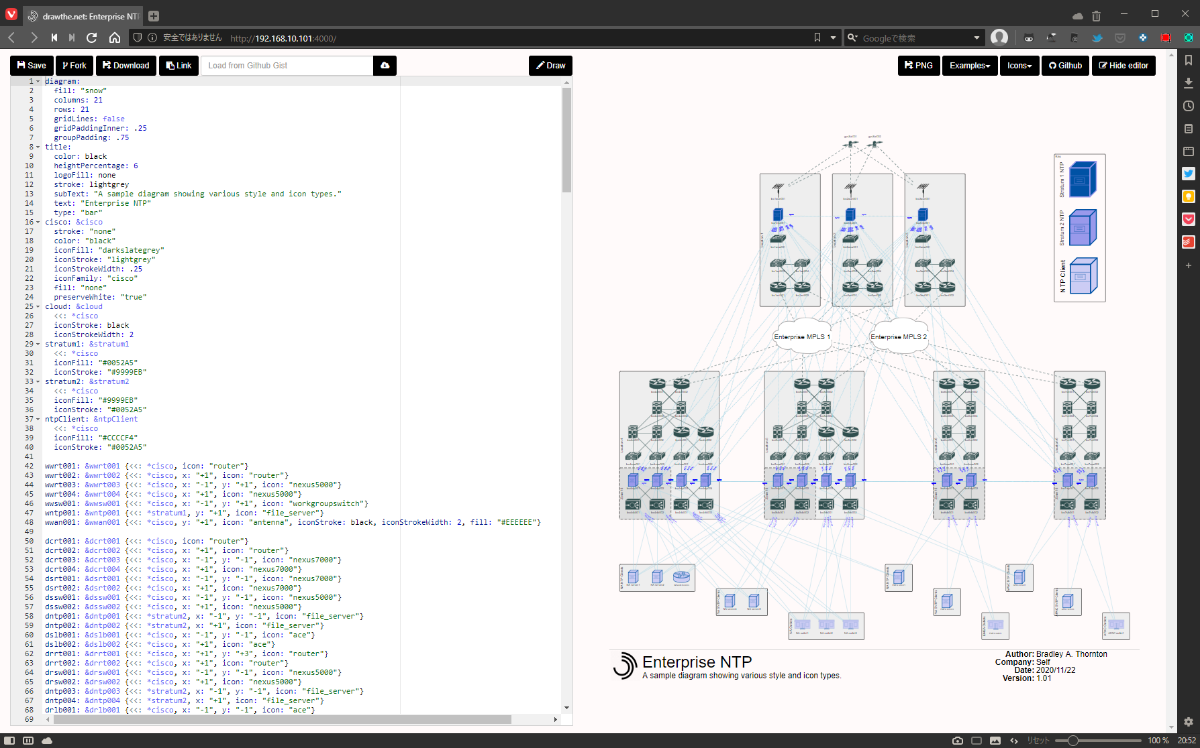Open the address bar dropdown arrow
Viewport: 1200px width, 748px height.
[834, 37]
